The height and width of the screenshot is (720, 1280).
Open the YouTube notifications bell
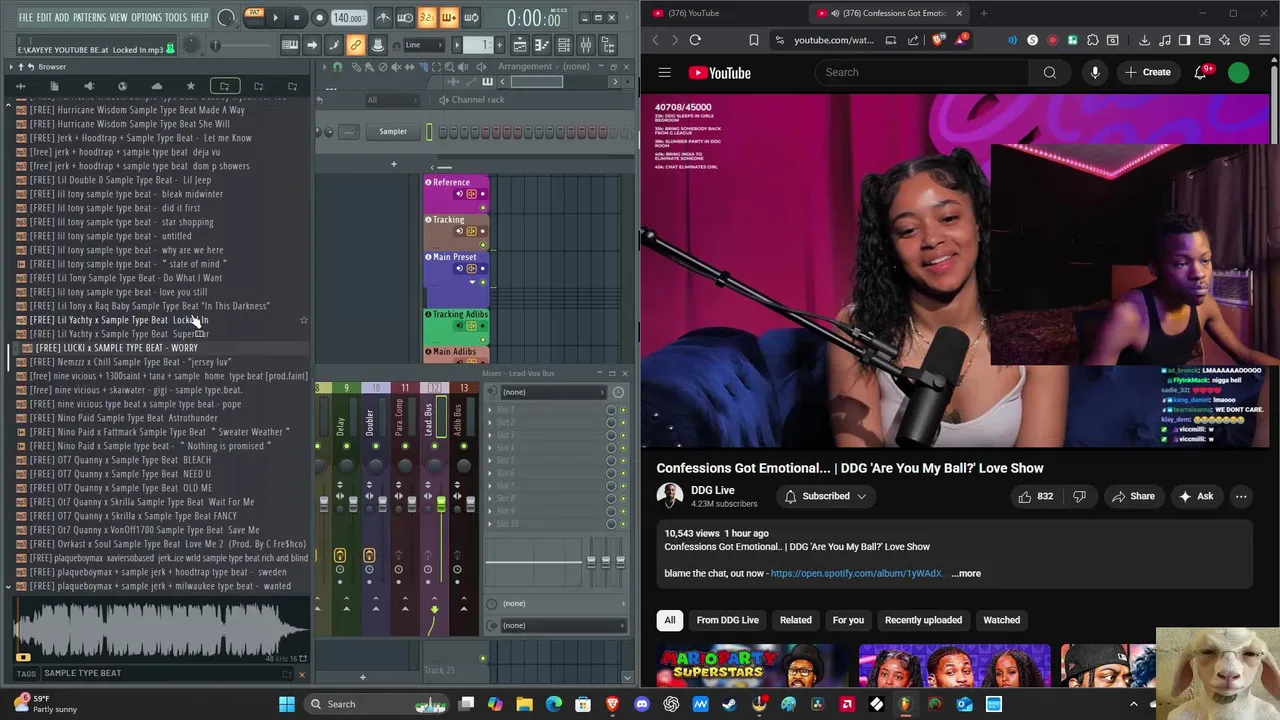1201,72
